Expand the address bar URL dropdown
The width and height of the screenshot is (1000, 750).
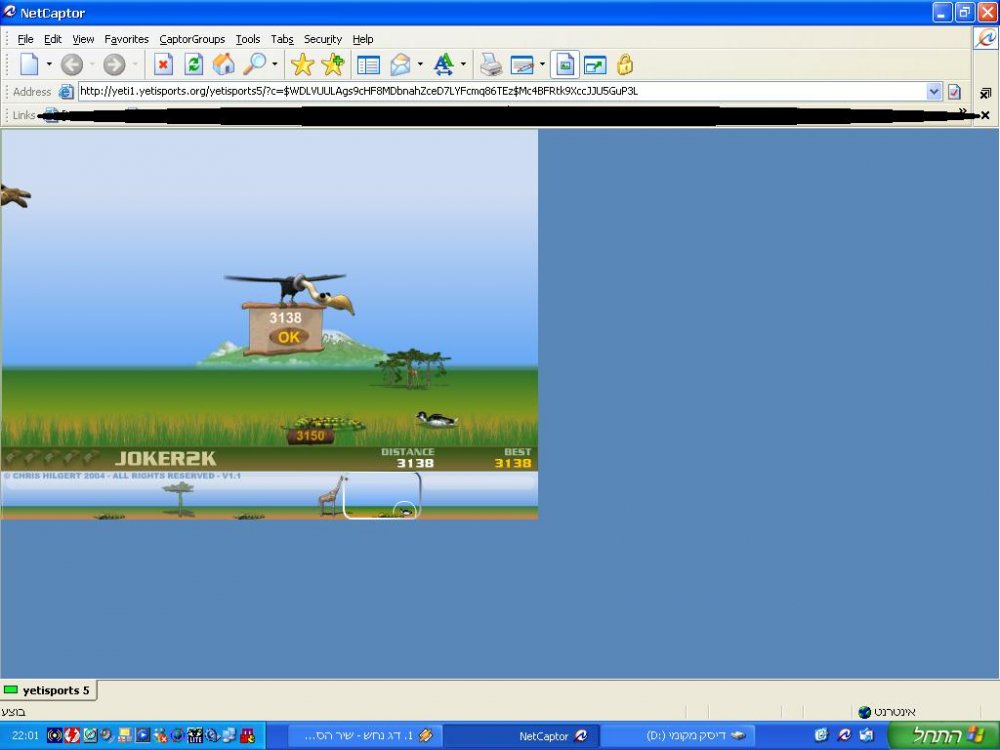click(934, 91)
